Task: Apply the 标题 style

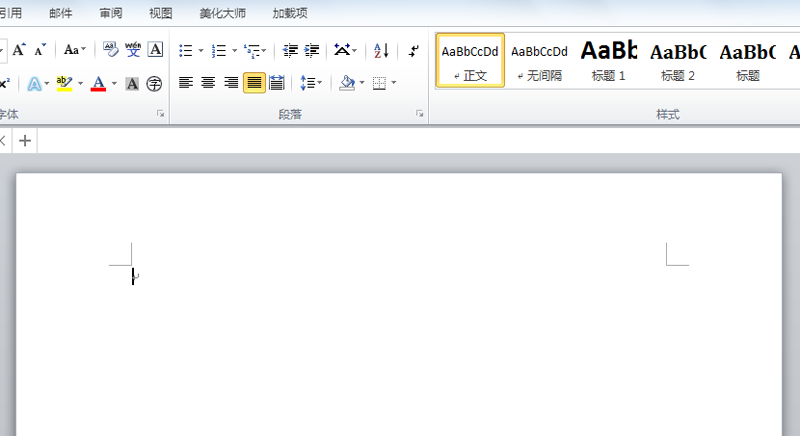Action: point(747,61)
